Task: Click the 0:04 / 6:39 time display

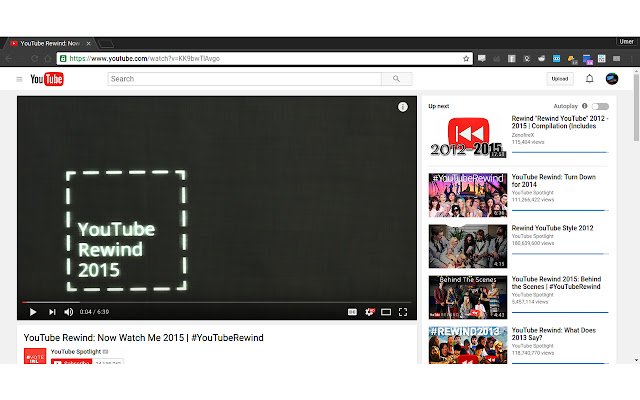Action: [94, 312]
